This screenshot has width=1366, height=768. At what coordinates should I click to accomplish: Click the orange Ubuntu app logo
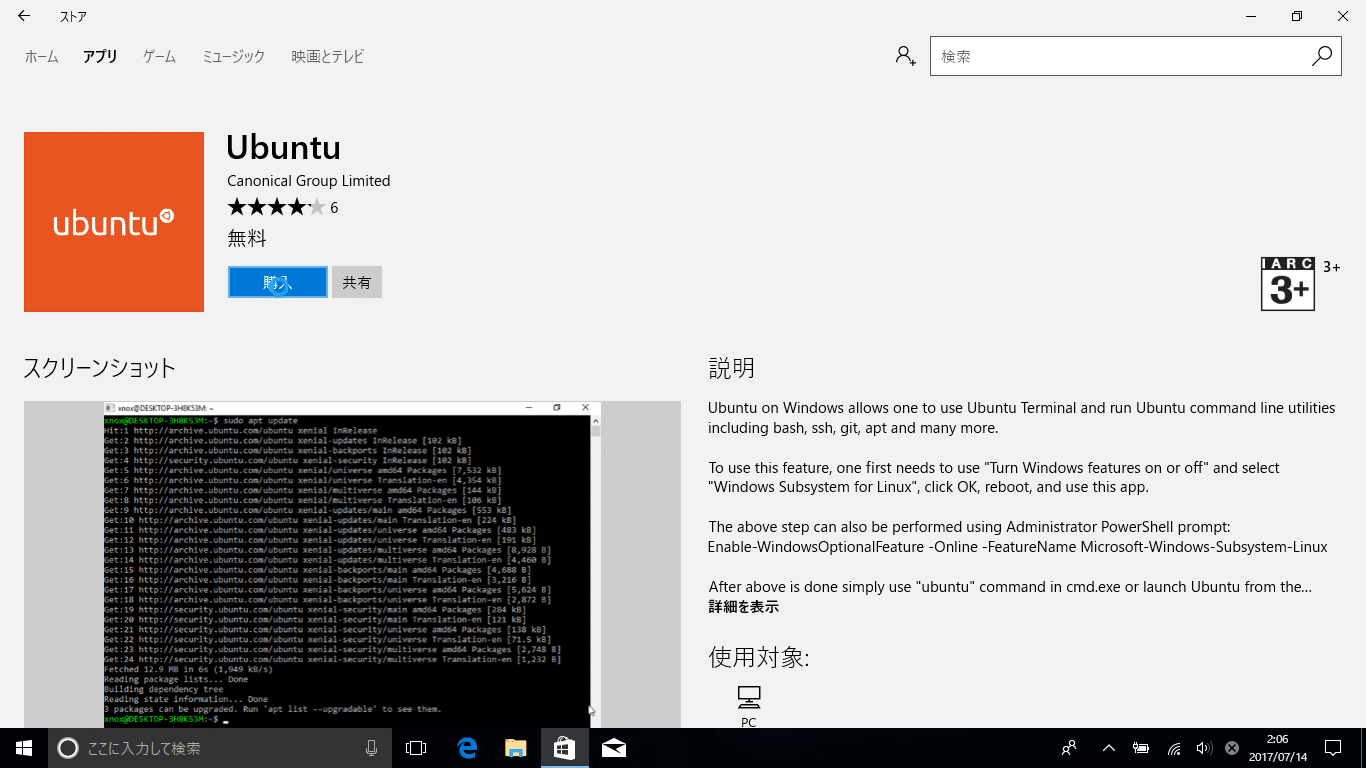[x=114, y=222]
